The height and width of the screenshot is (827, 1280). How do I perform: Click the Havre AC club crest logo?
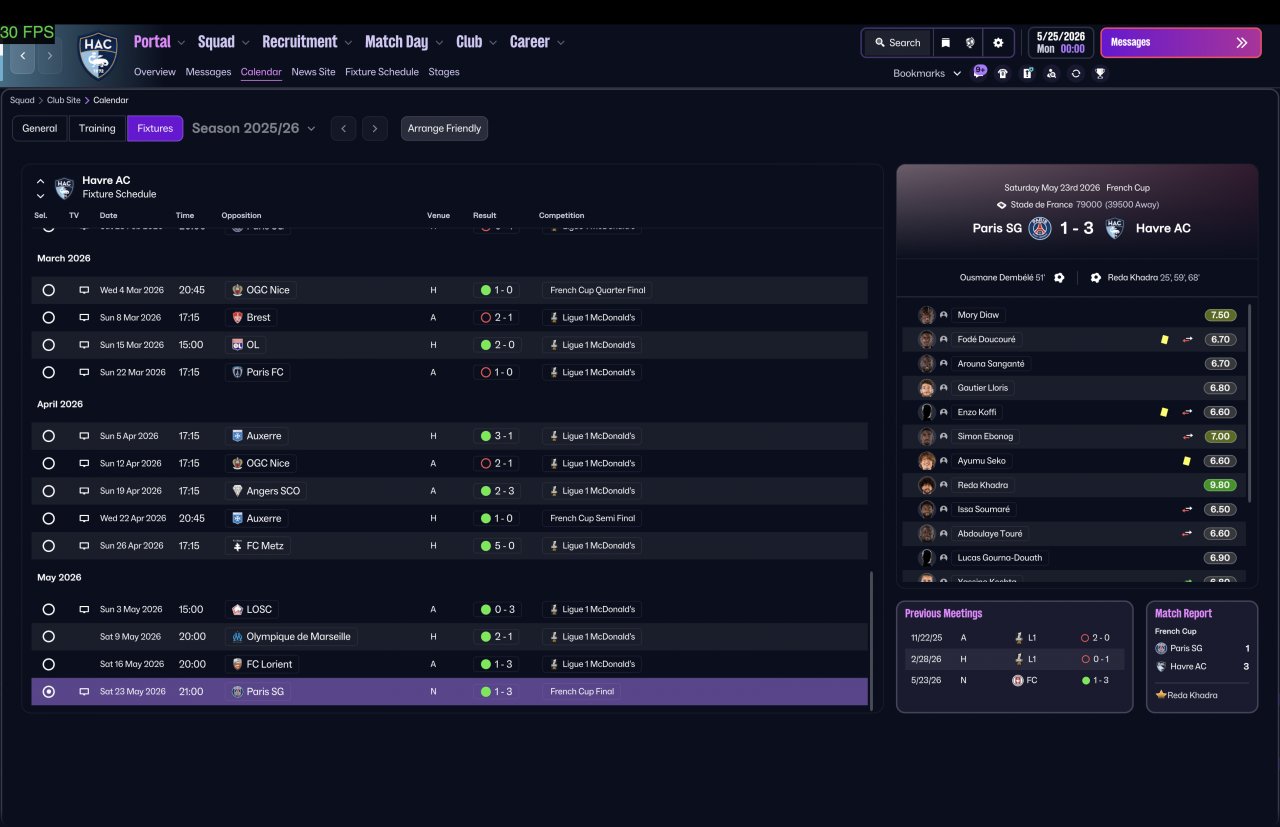98,55
